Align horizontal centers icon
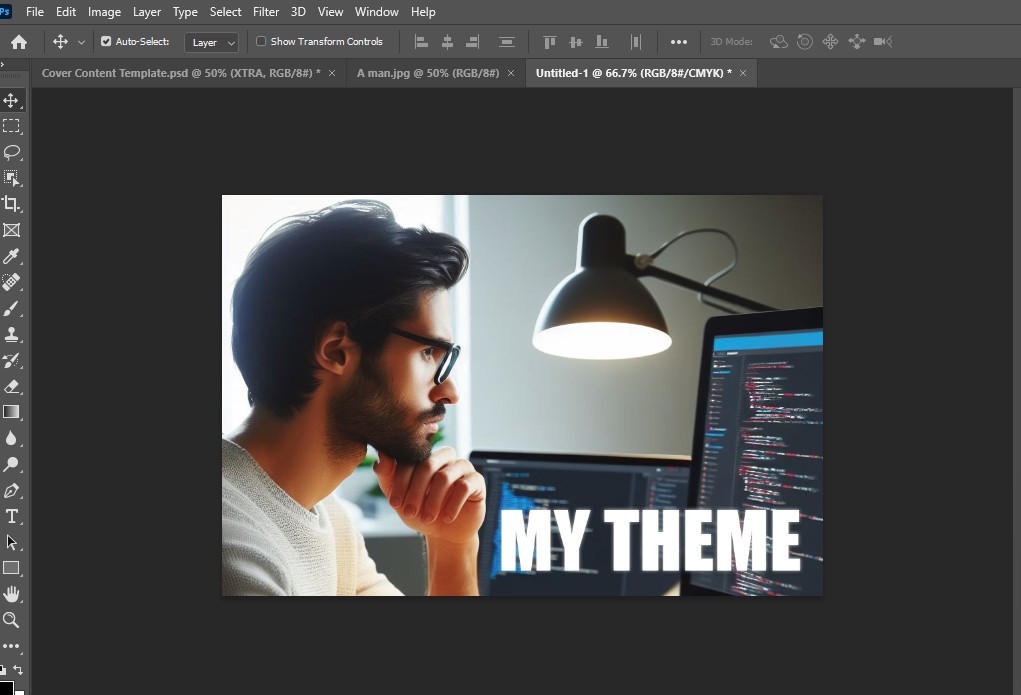This screenshot has width=1021, height=695. 447,42
